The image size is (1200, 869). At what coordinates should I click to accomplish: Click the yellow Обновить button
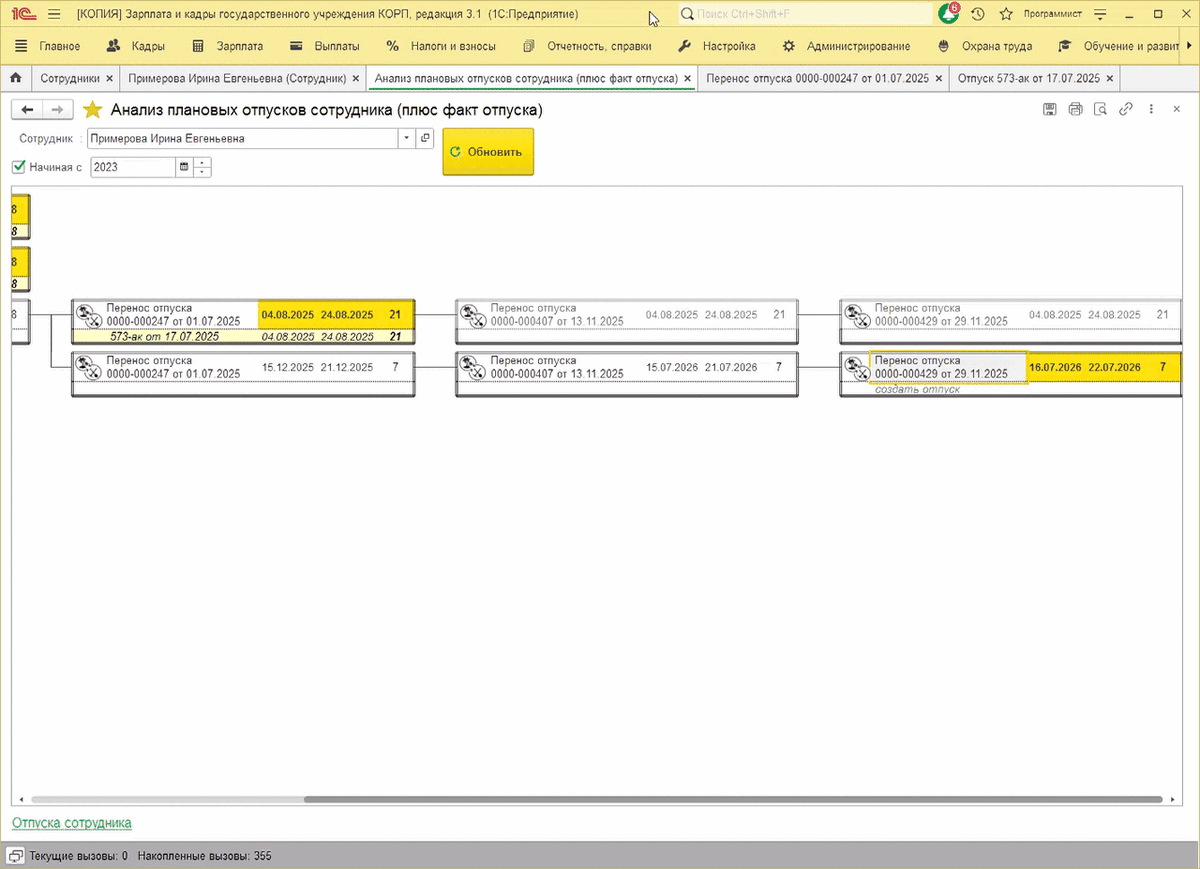488,152
